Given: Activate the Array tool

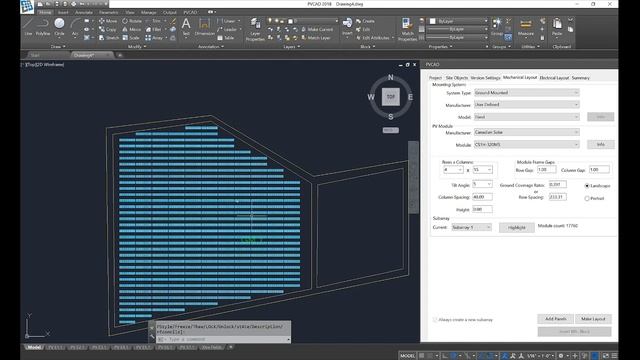Looking at the screenshot, I should pyautogui.click(x=154, y=38).
